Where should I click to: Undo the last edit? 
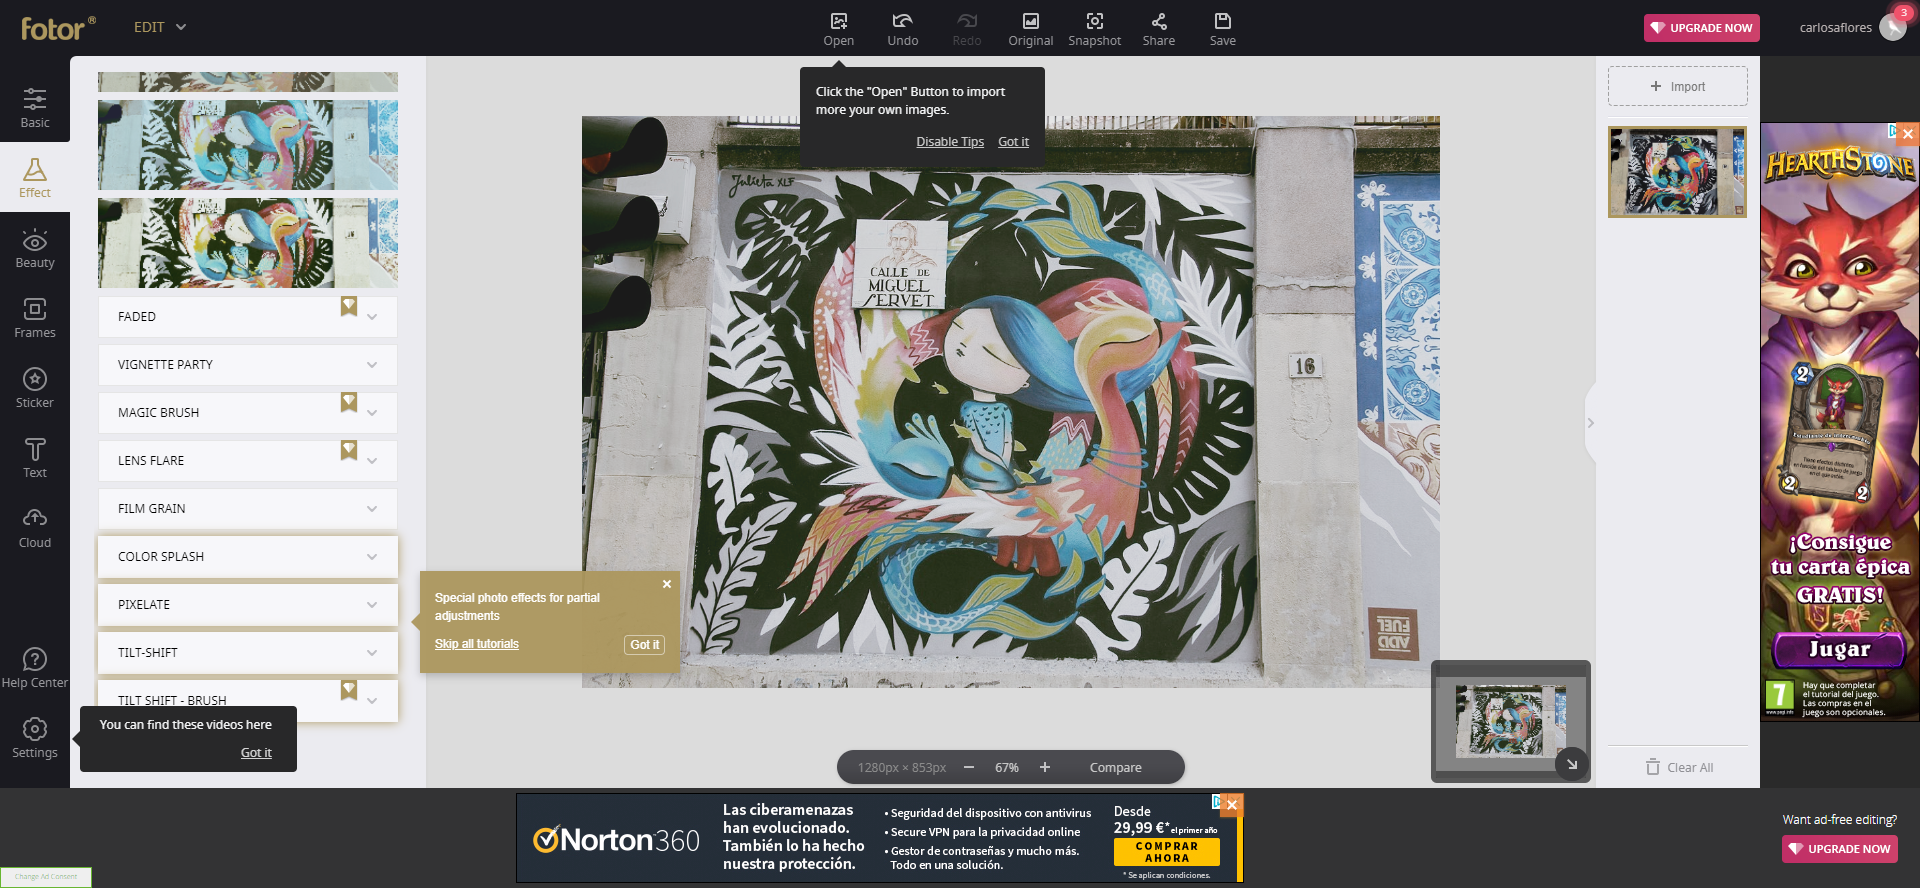click(x=902, y=28)
